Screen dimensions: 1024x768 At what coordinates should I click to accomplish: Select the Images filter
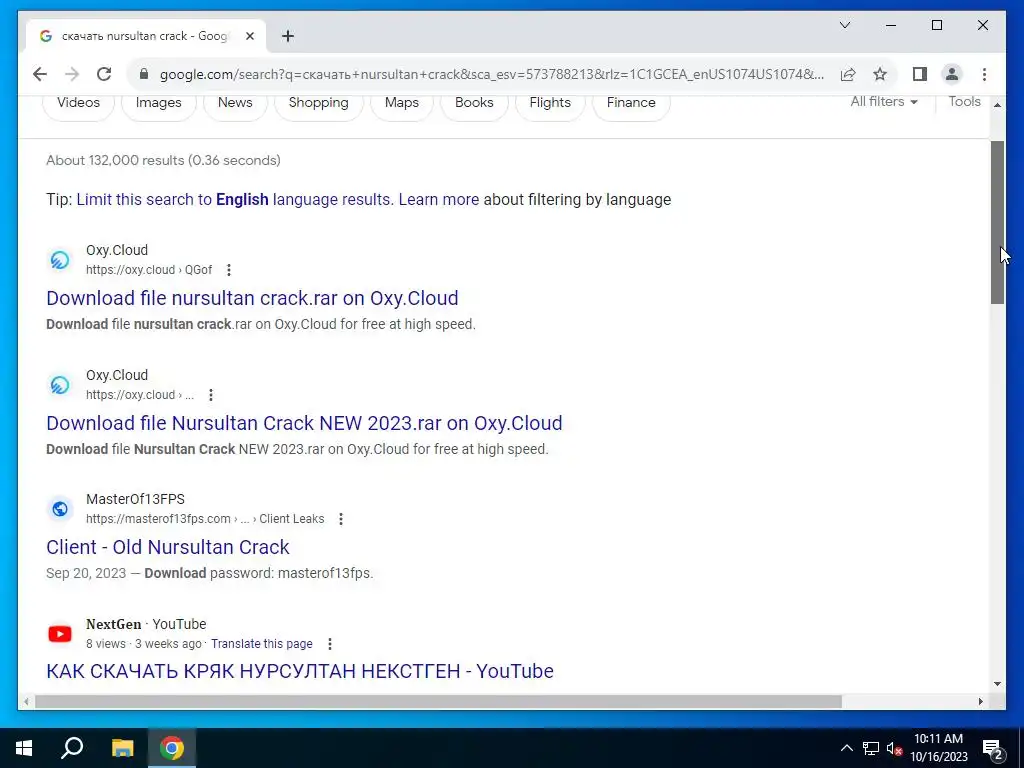[x=159, y=103]
